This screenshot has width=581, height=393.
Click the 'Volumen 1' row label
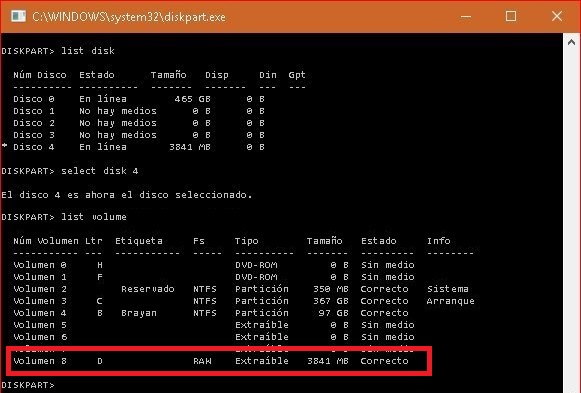tap(40, 277)
